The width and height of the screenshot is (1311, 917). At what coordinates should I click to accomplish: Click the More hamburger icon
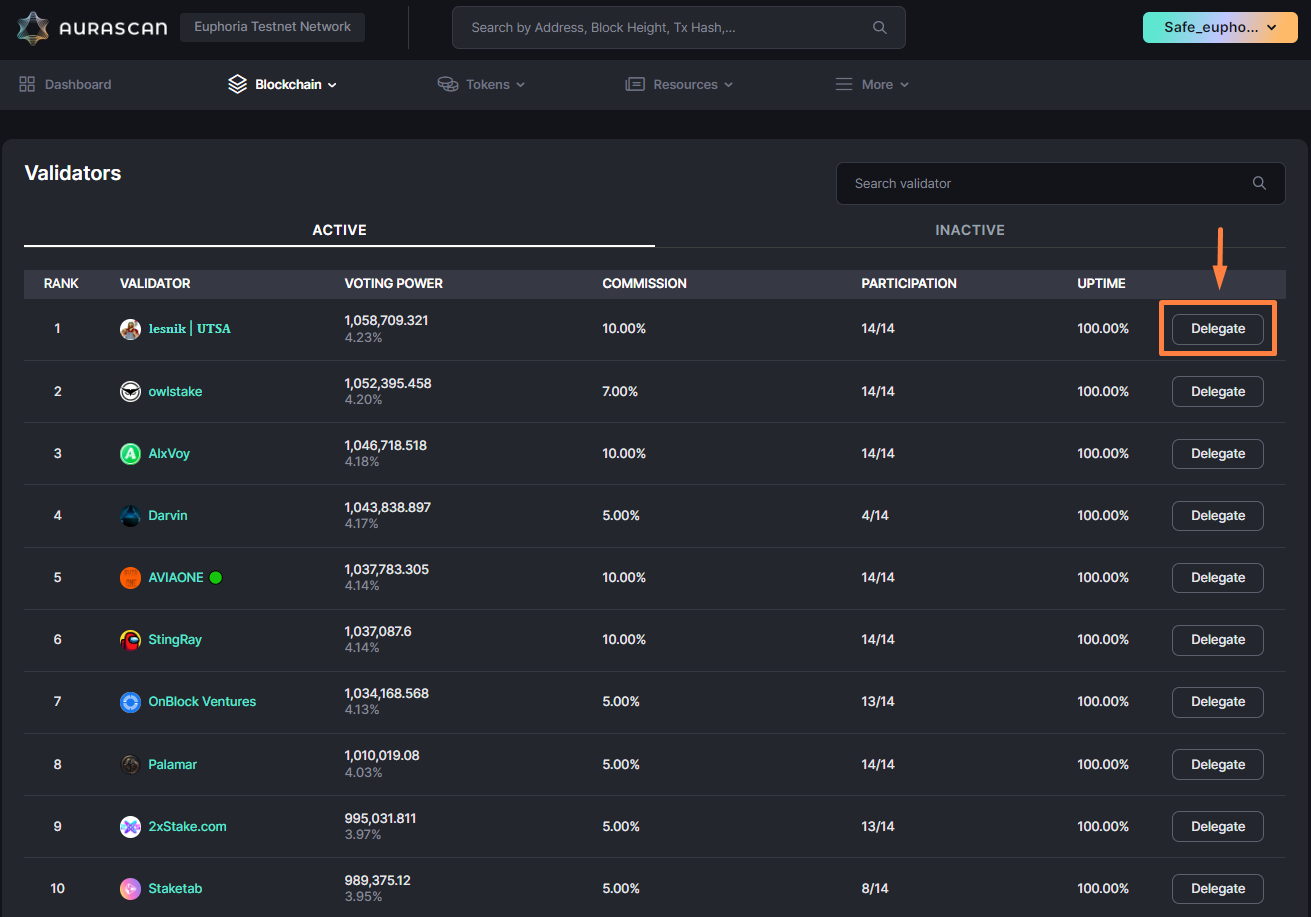844,85
